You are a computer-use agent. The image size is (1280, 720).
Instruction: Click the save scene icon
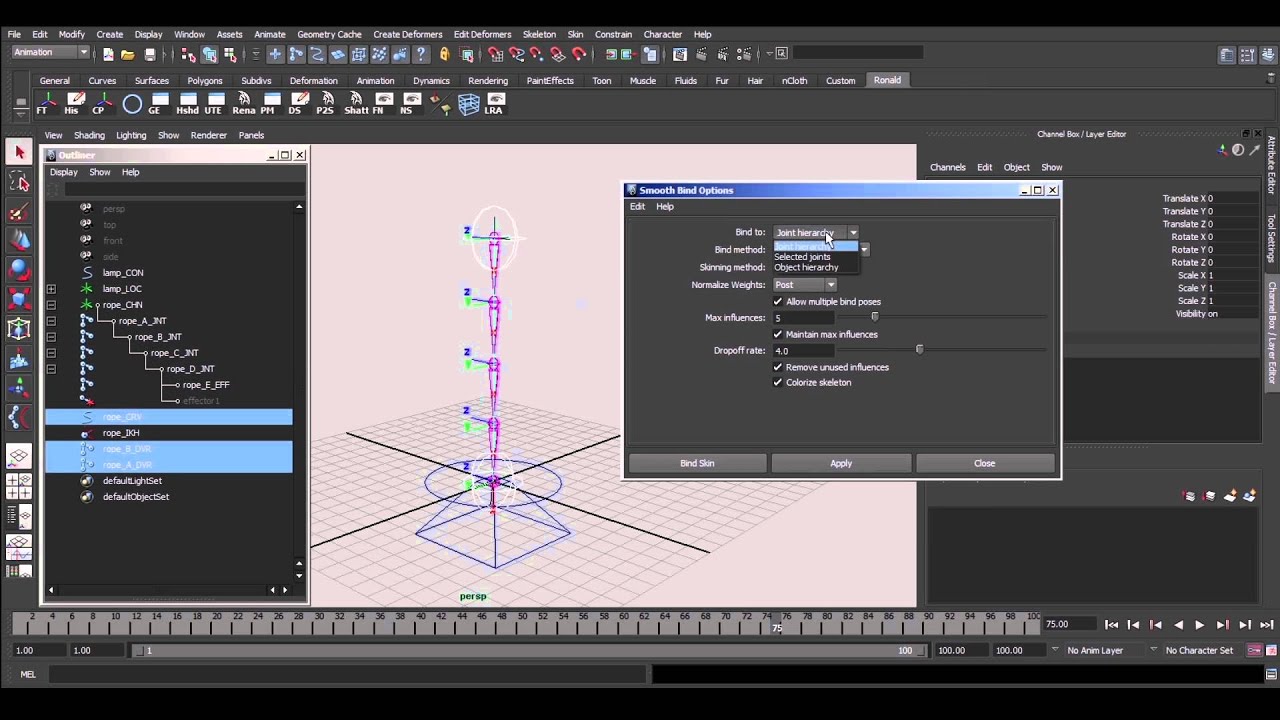point(150,54)
